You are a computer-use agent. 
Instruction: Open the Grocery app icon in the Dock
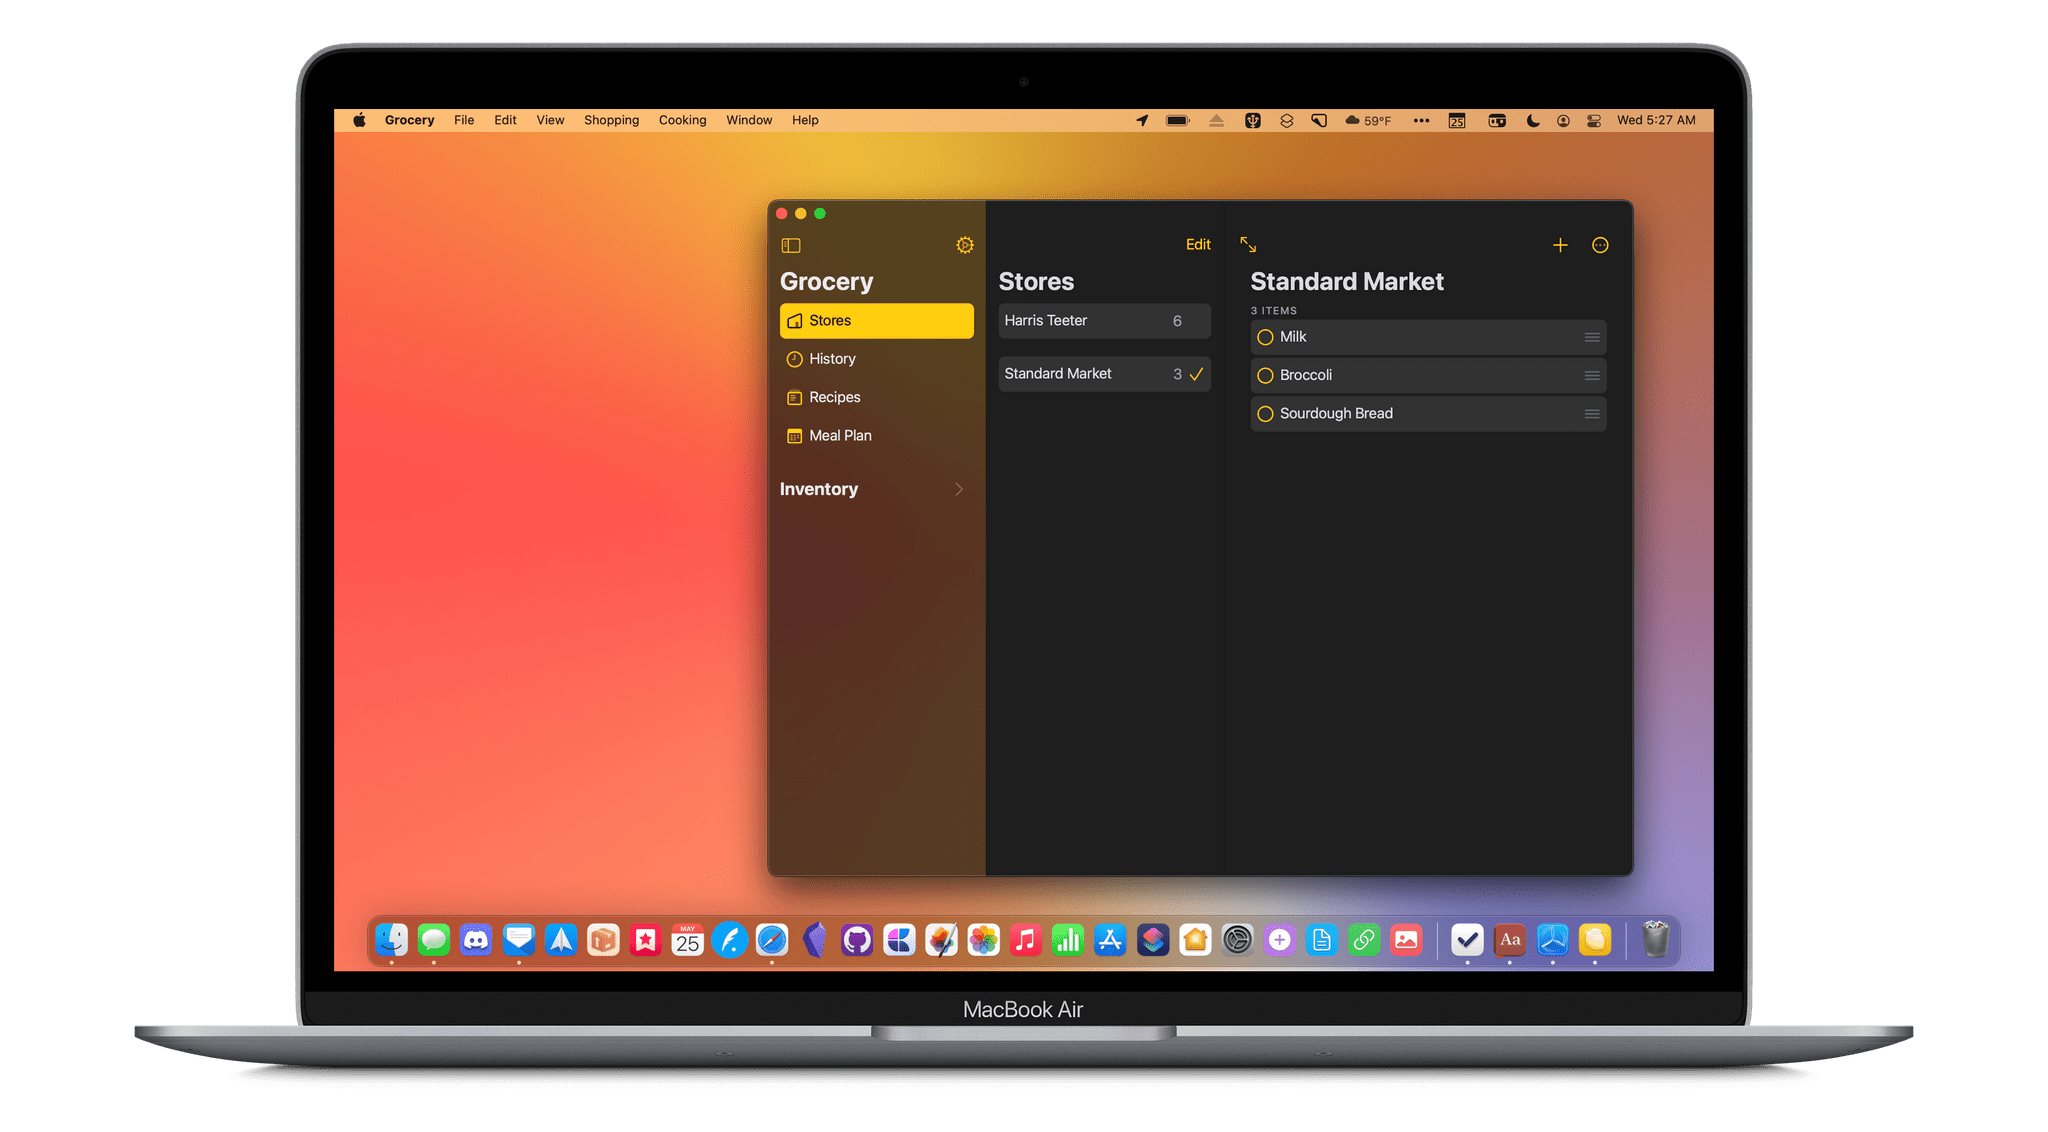1595,940
